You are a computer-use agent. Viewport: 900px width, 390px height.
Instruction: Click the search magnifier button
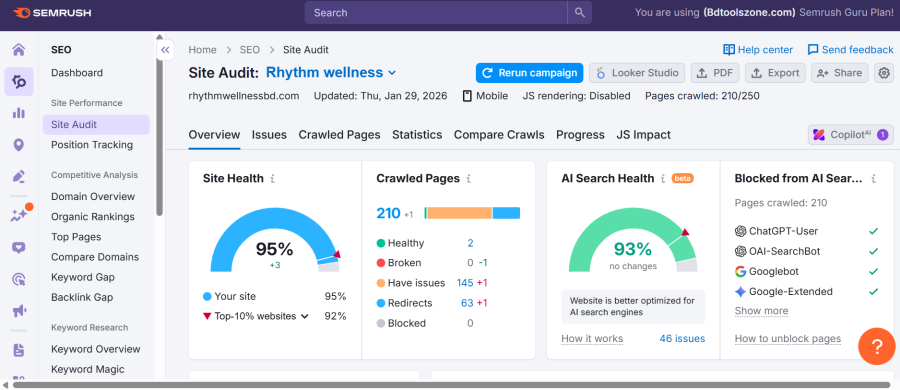[580, 13]
